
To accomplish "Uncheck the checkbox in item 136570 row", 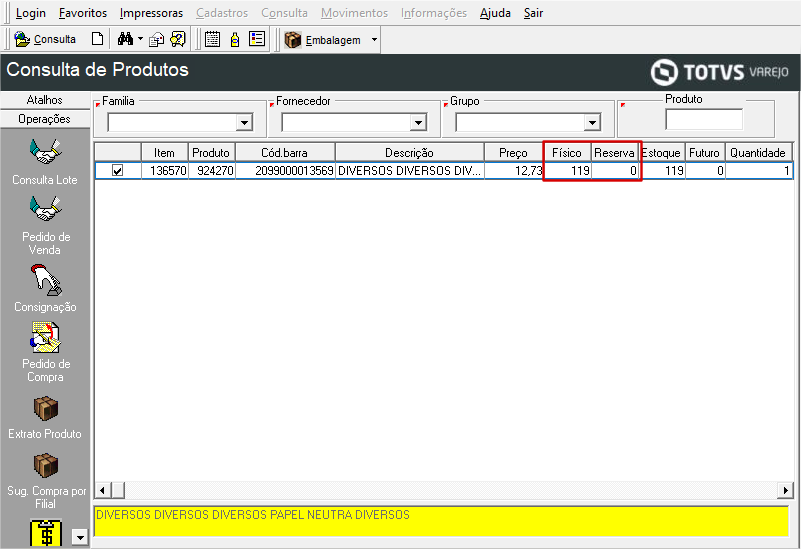I will [117, 171].
